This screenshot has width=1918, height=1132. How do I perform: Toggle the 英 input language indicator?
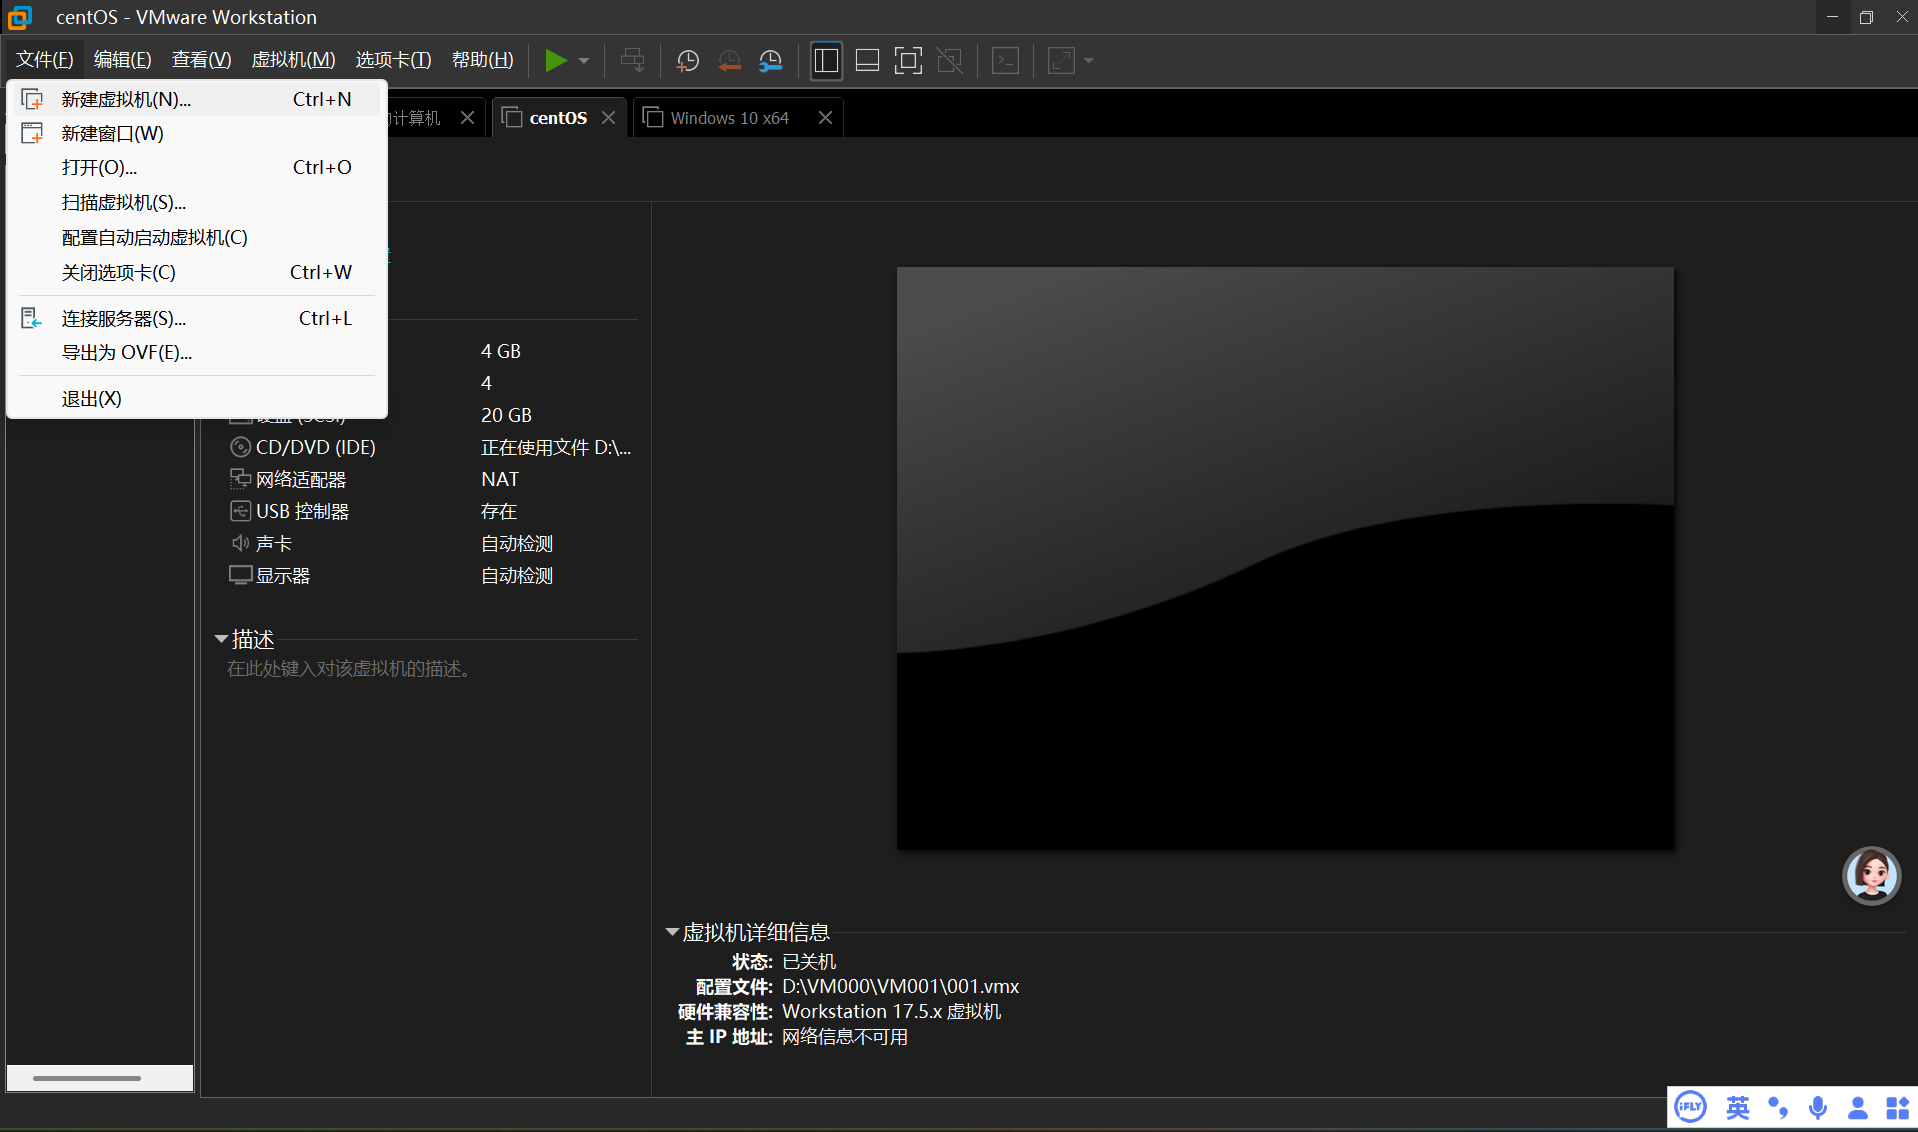[1738, 1107]
